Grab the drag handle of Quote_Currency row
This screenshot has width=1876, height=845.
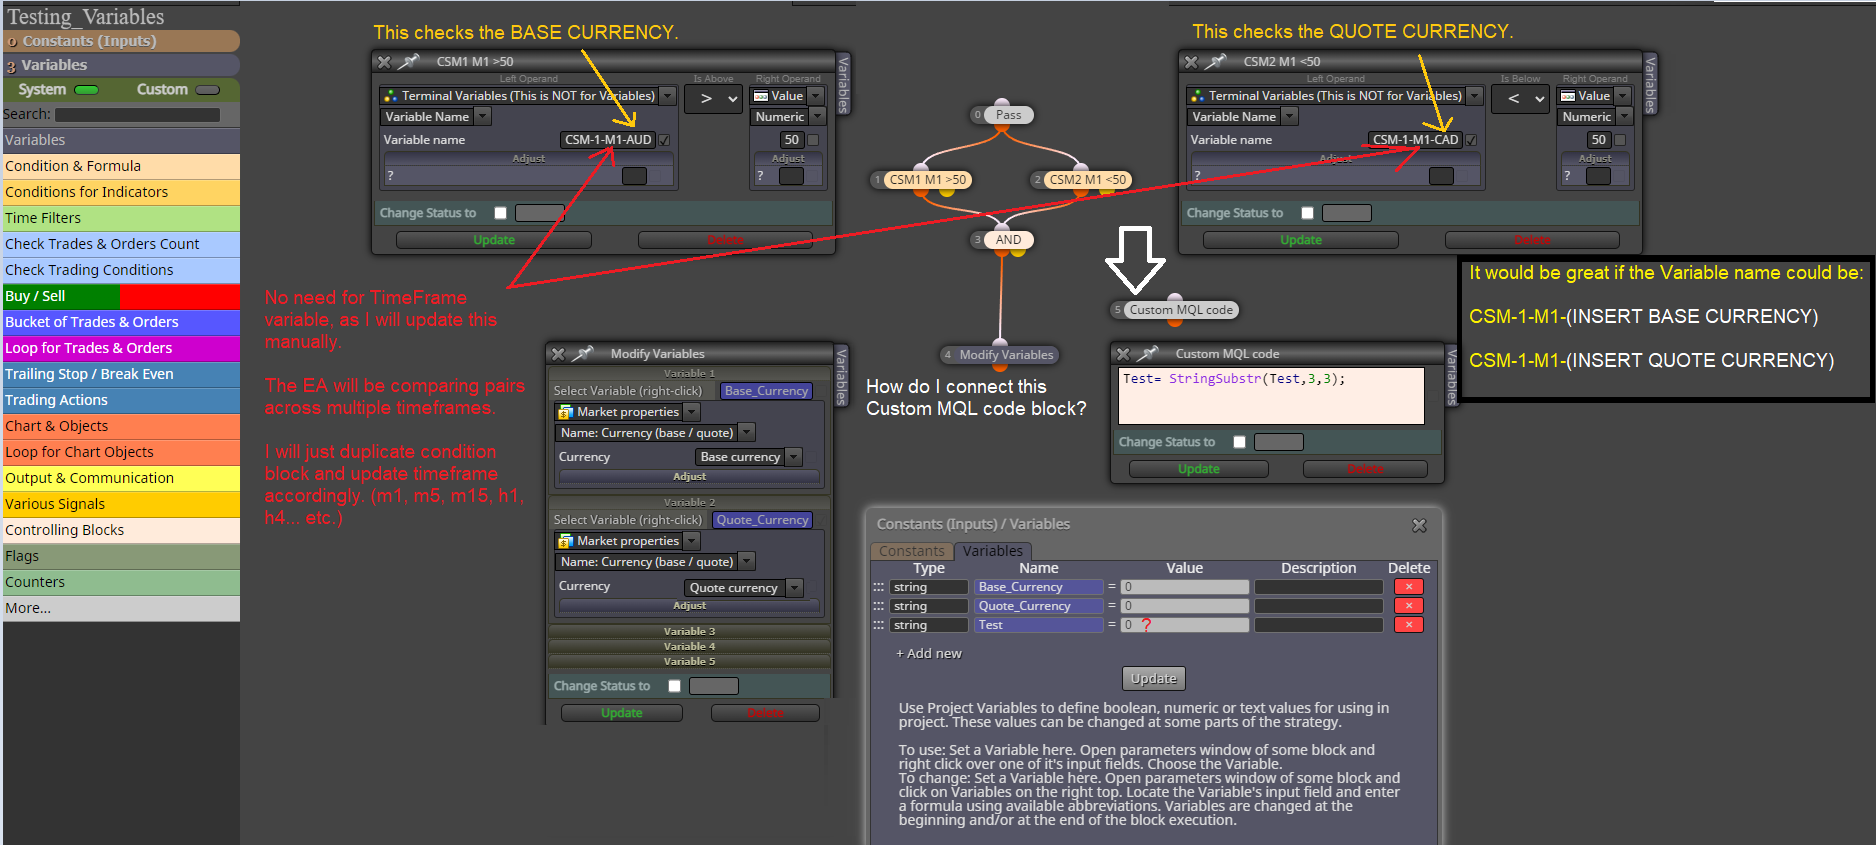tap(879, 606)
